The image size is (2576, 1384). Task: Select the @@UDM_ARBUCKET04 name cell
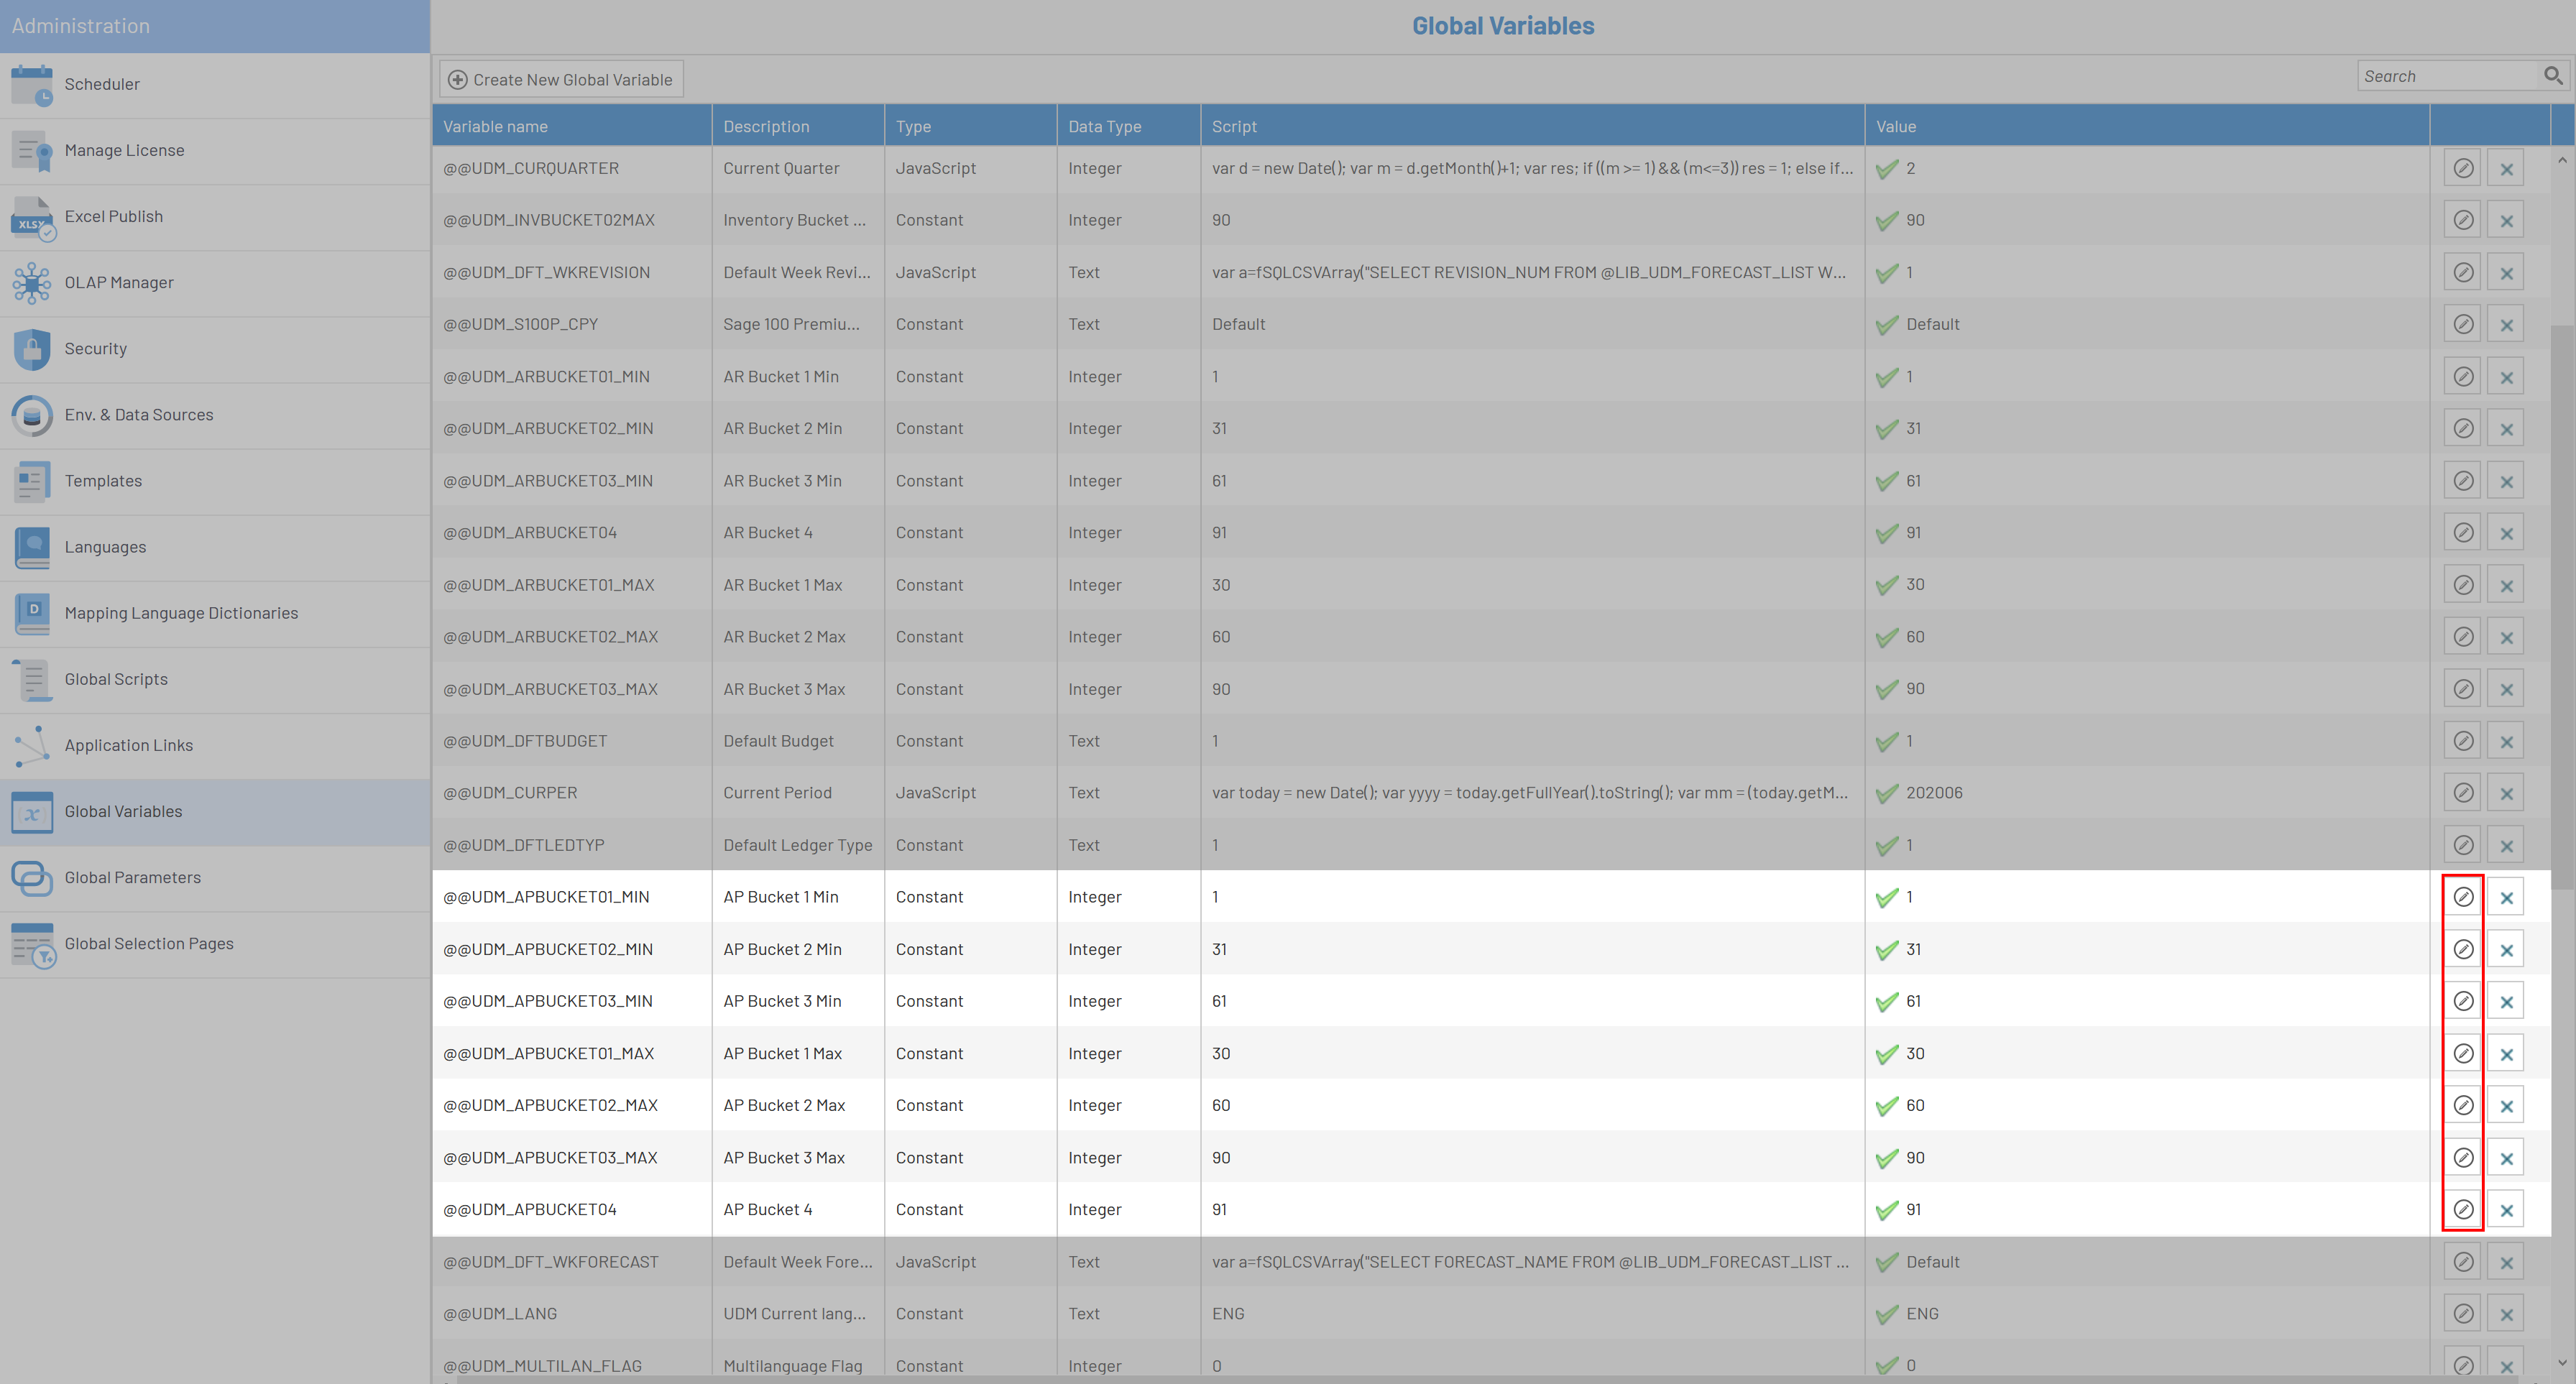(x=572, y=533)
